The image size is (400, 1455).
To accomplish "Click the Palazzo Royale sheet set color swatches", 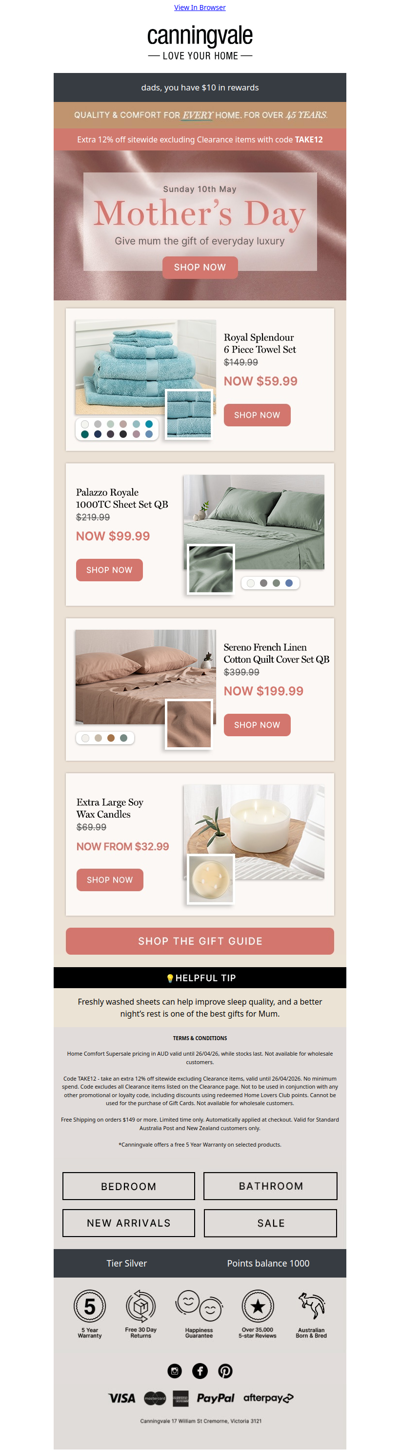I will click(x=271, y=583).
